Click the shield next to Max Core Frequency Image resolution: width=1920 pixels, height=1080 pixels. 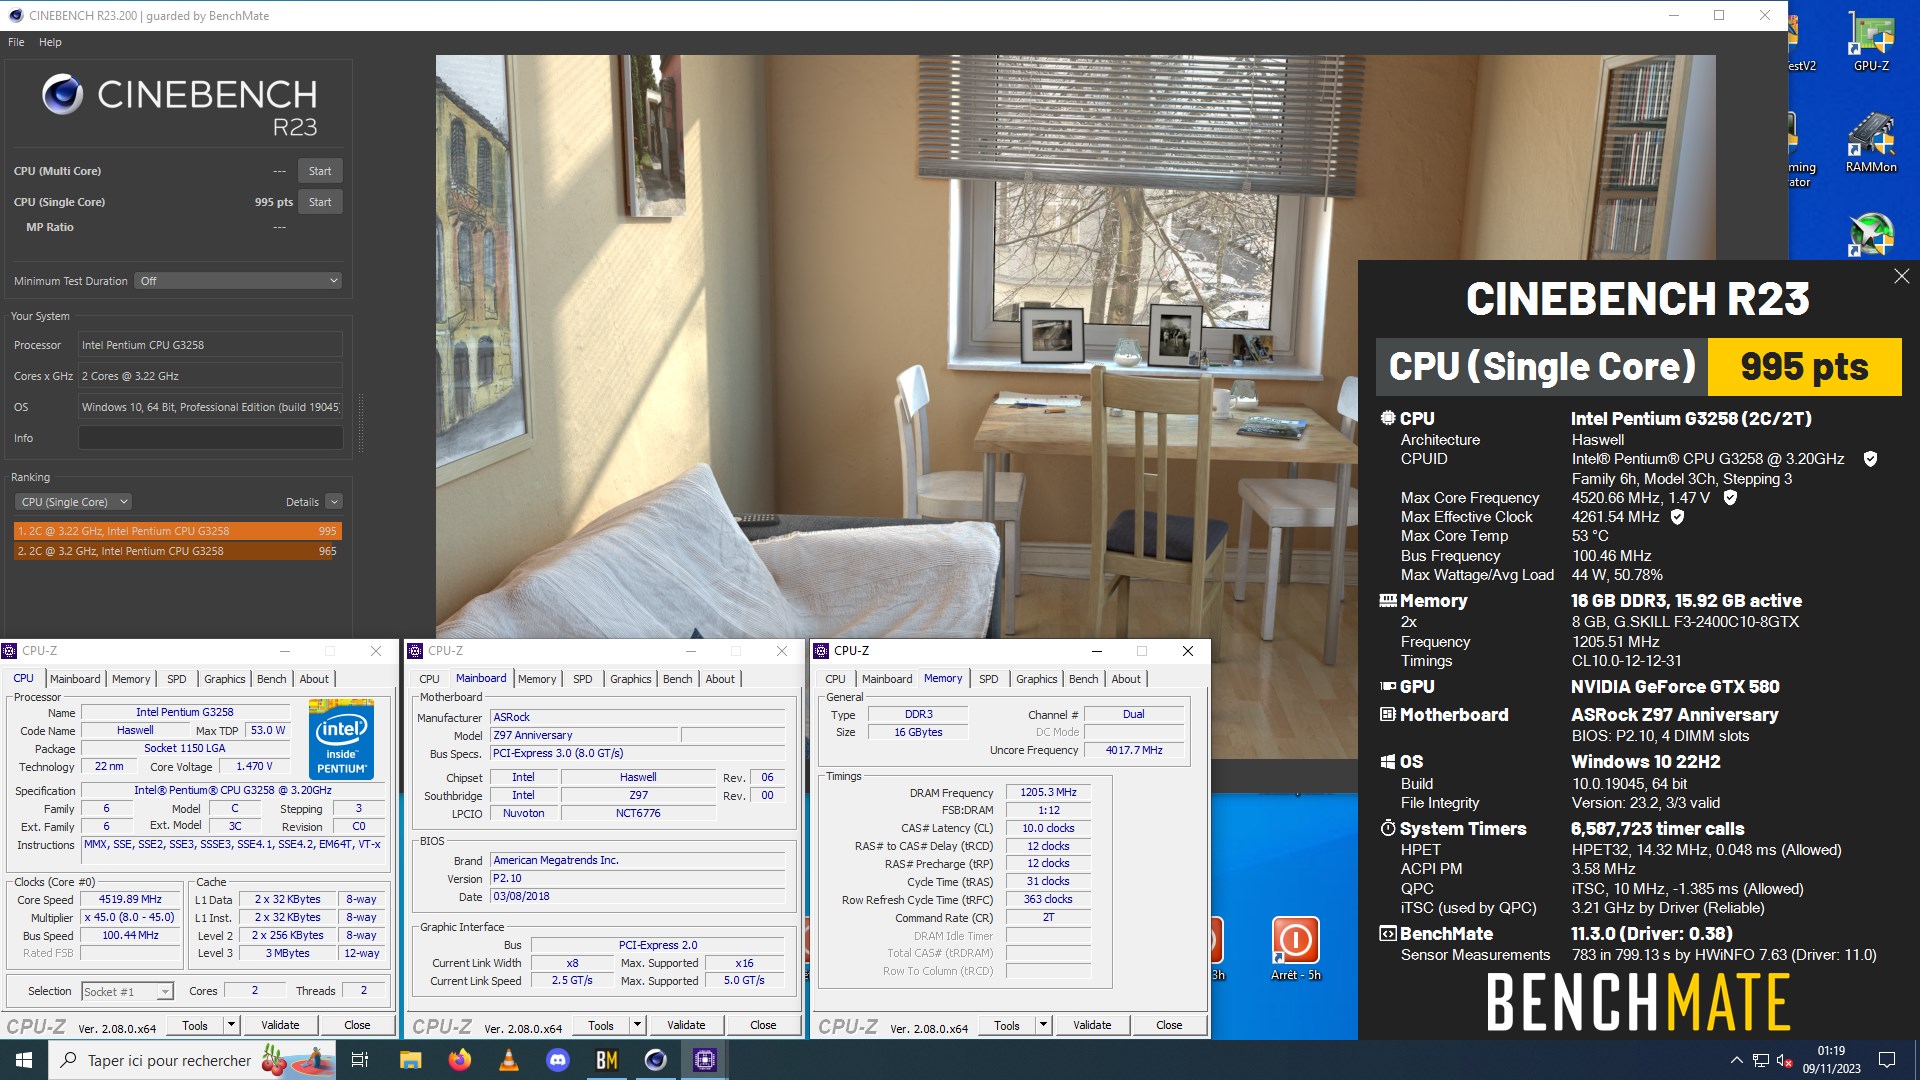1730,497
